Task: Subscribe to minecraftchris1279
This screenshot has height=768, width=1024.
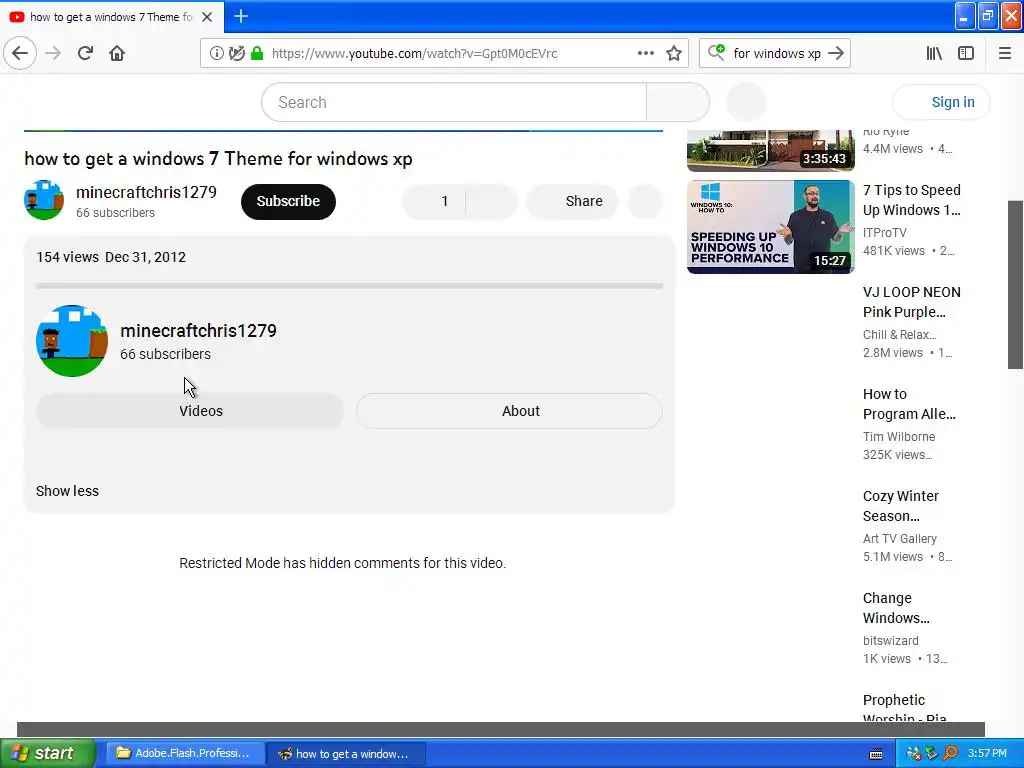Action: click(288, 201)
